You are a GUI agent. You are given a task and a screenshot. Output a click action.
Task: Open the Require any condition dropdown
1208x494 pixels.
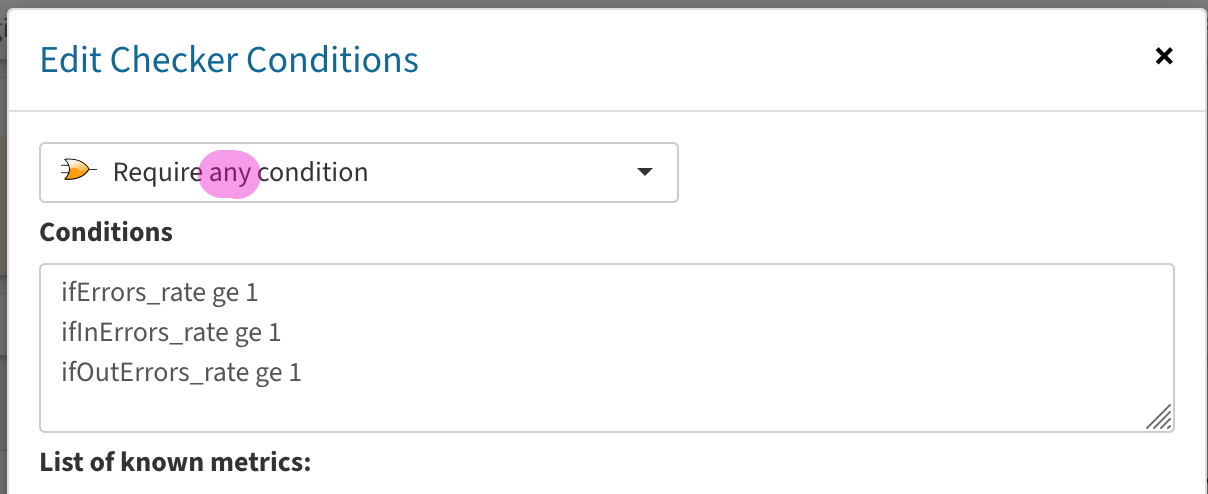359,172
